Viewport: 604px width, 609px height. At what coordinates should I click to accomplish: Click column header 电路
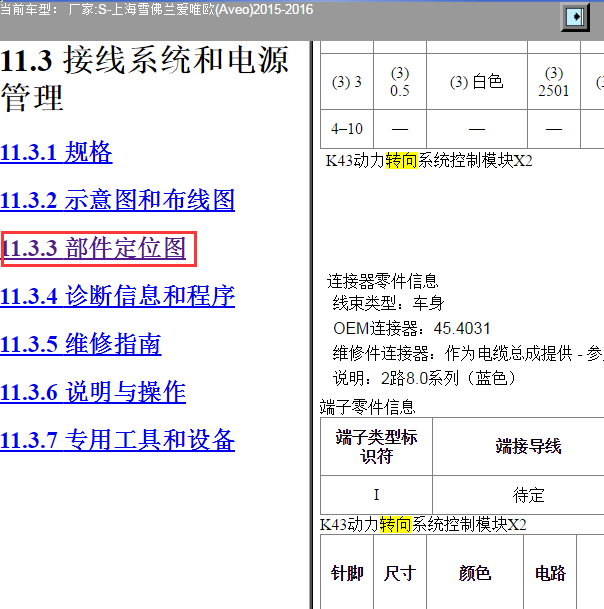pyautogui.click(x=550, y=573)
